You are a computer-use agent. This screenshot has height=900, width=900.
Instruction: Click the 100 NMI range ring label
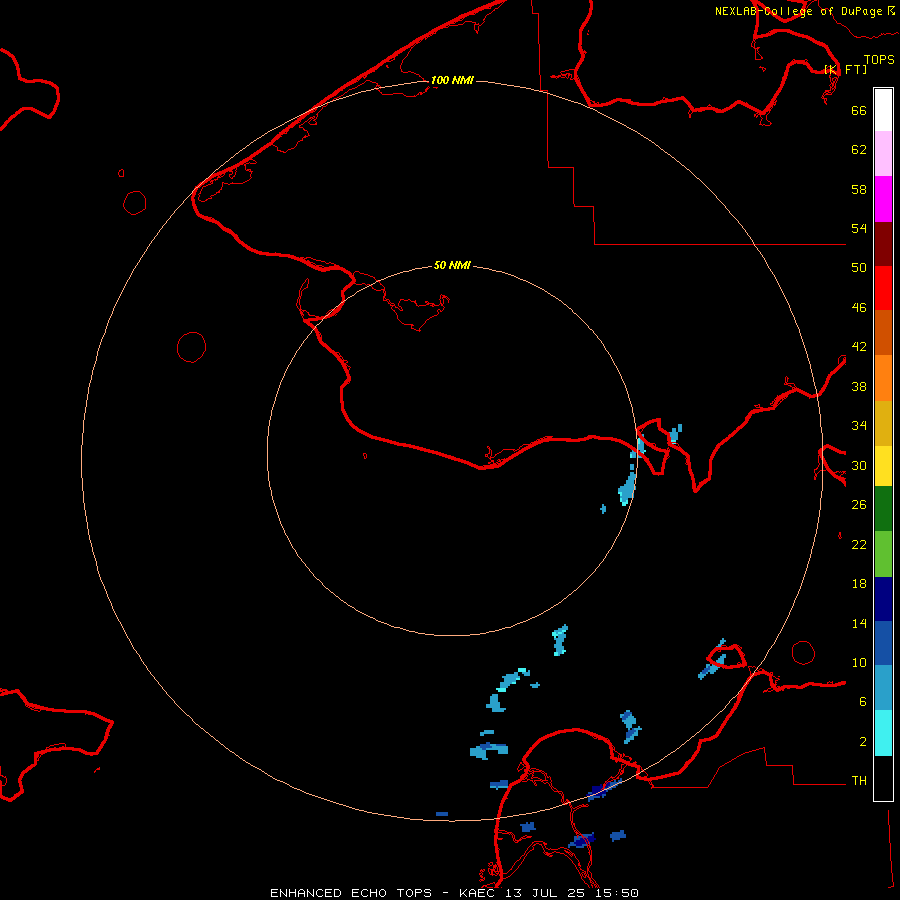tap(452, 80)
